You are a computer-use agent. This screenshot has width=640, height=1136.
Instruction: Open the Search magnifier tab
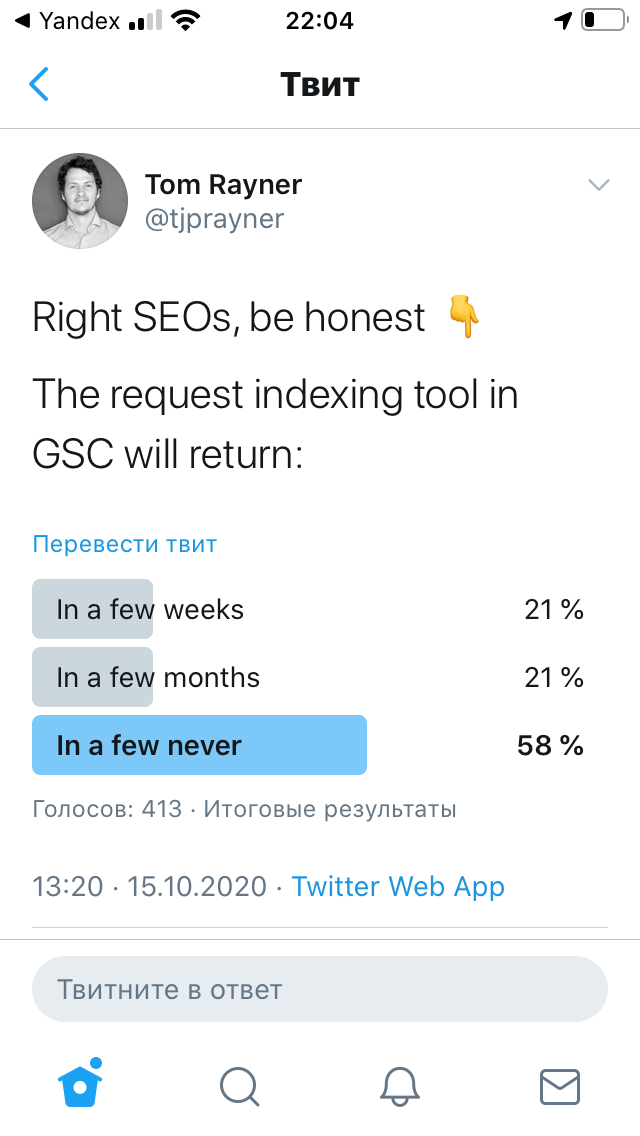240,1085
